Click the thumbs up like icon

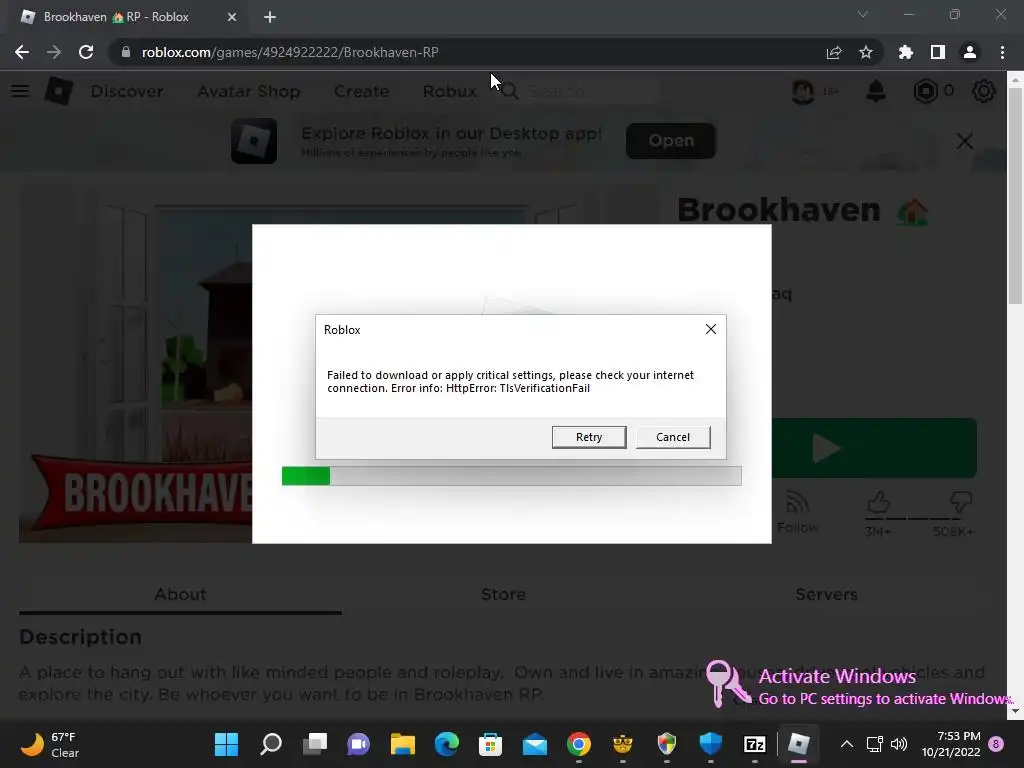(878, 503)
